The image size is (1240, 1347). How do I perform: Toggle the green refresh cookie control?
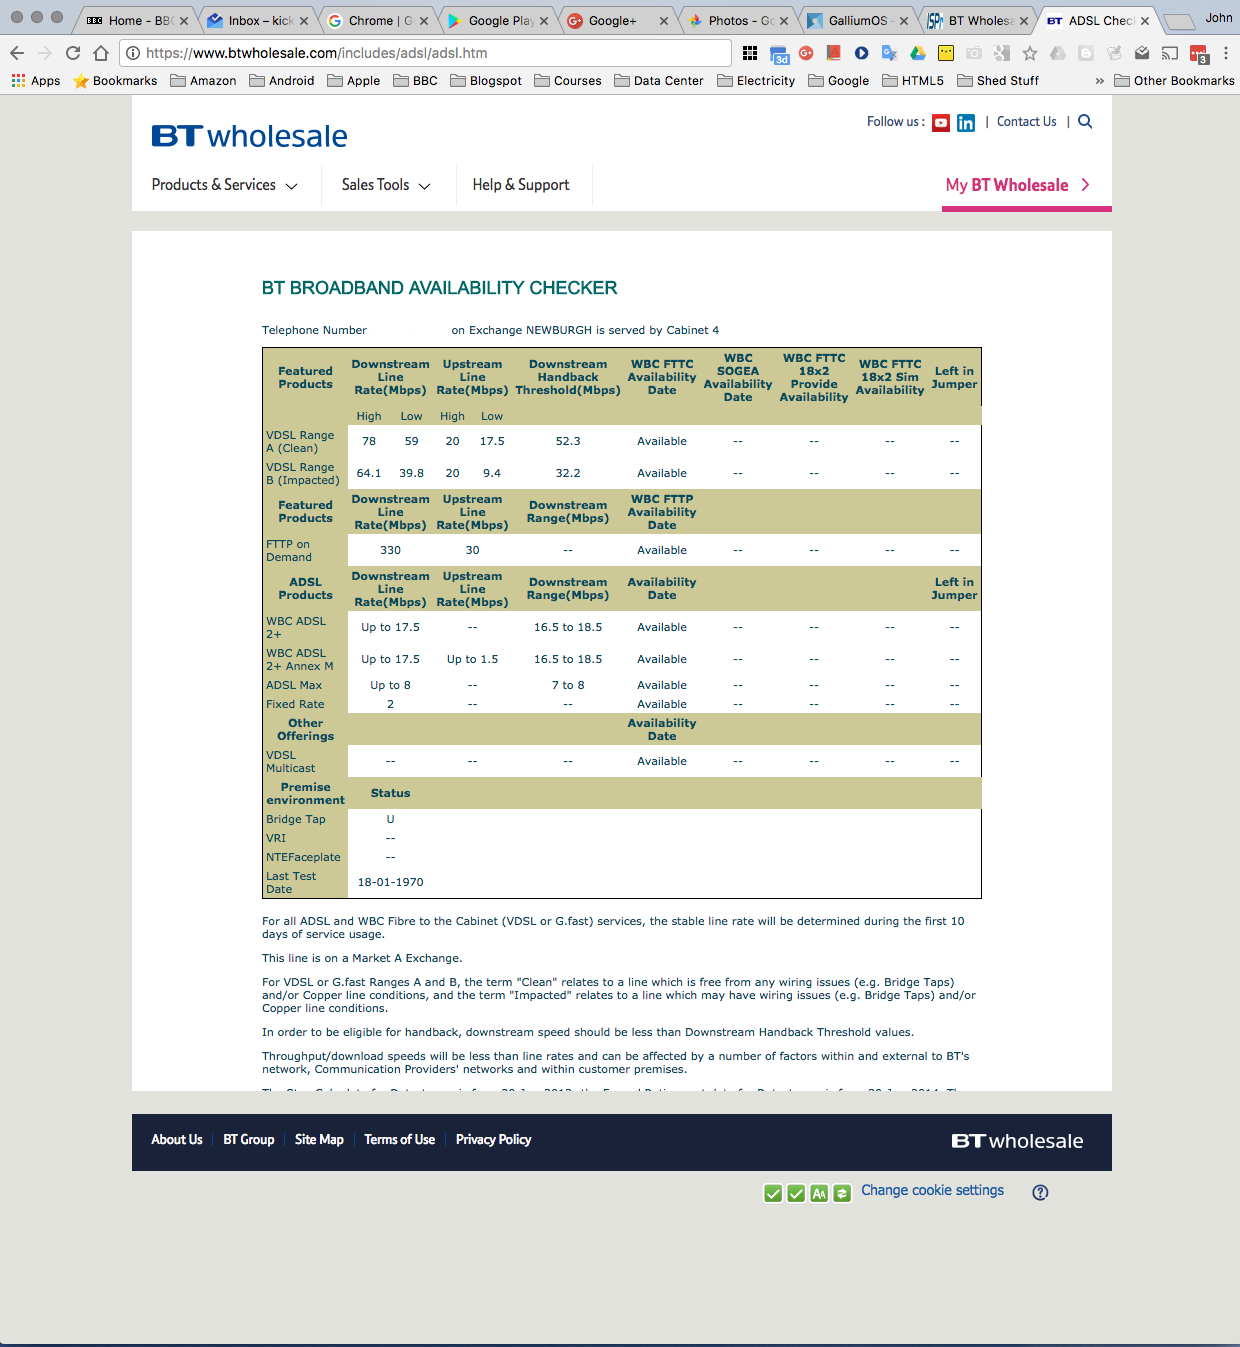pos(842,1192)
